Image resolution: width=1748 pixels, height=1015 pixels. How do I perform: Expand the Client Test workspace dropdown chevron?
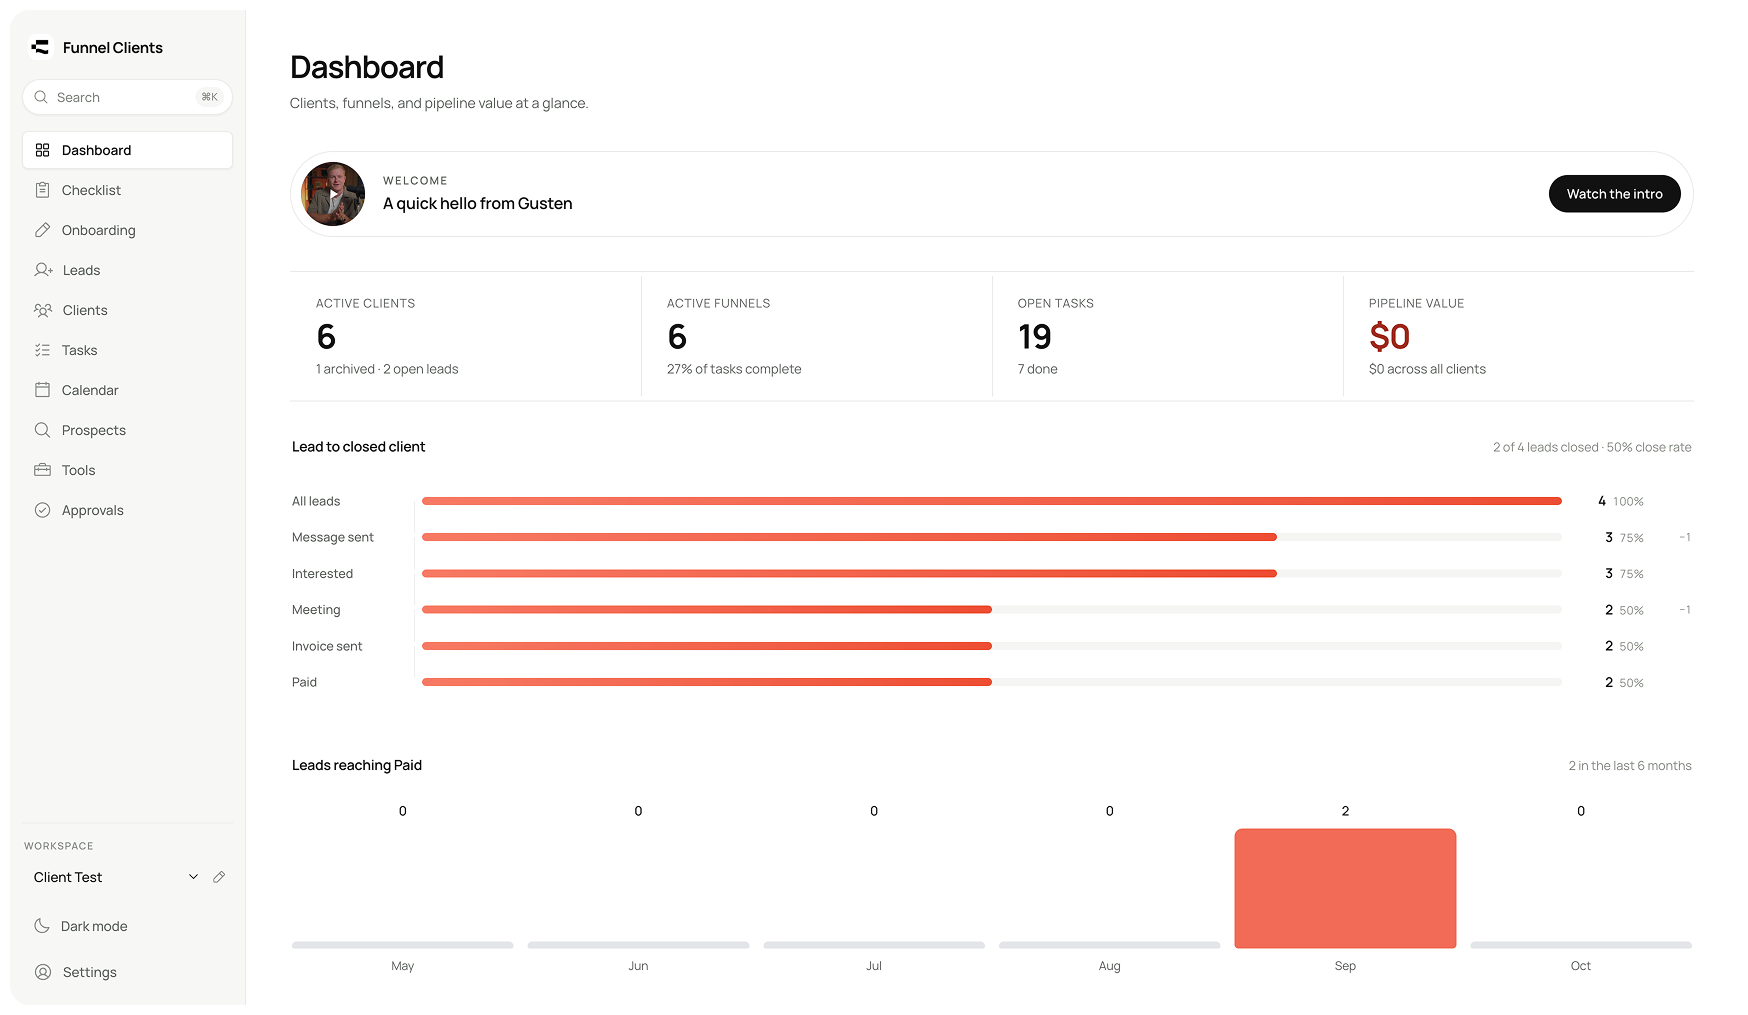pos(193,877)
